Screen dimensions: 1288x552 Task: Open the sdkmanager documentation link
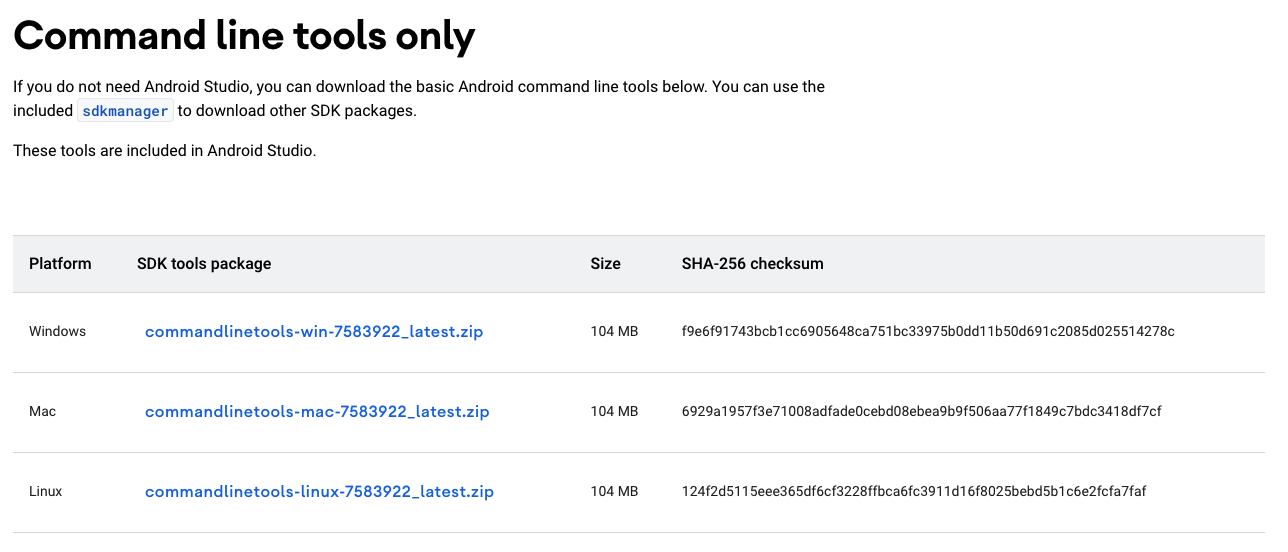pos(125,111)
